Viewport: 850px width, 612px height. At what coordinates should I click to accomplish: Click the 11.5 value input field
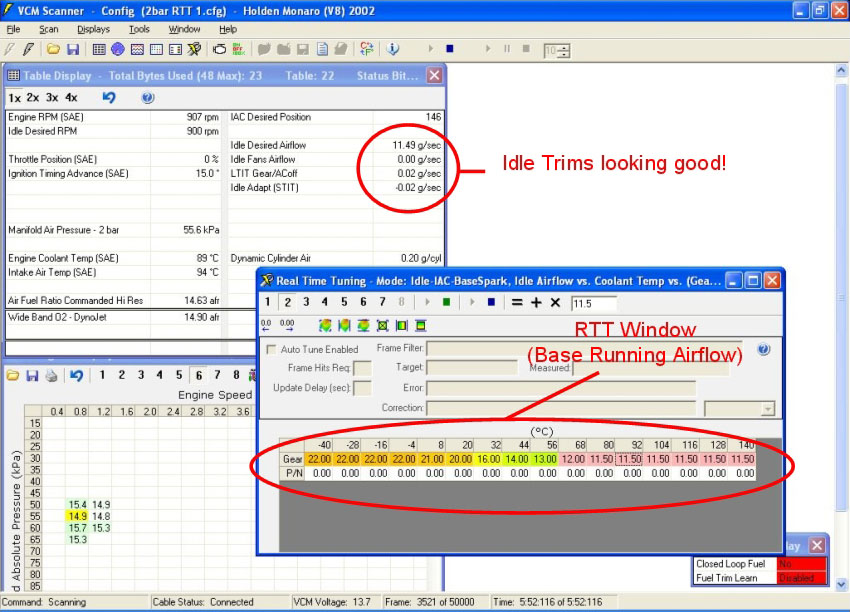click(593, 302)
